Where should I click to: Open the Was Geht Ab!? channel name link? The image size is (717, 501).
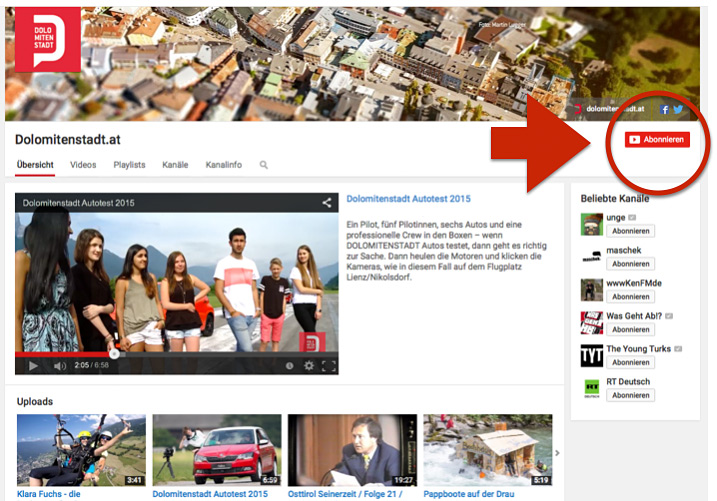634,316
